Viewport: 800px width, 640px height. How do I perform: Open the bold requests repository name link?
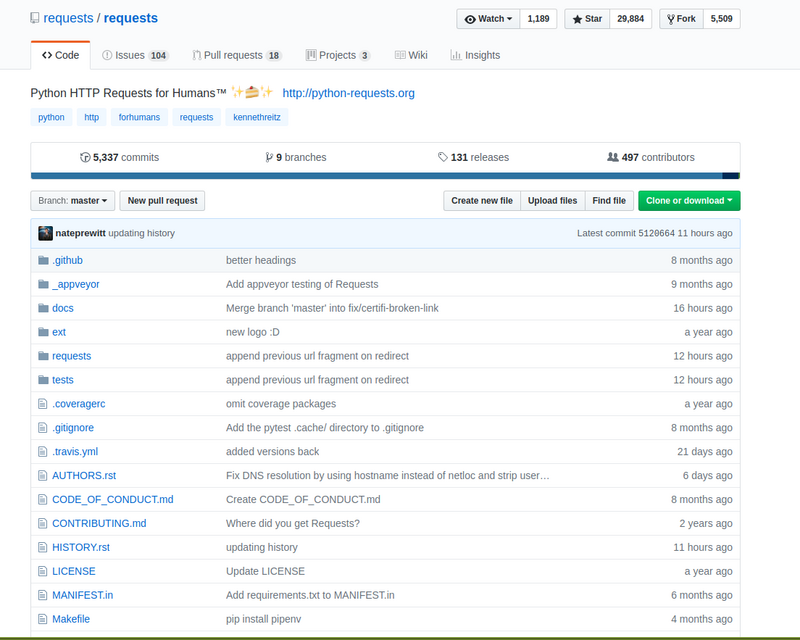[x=131, y=18]
